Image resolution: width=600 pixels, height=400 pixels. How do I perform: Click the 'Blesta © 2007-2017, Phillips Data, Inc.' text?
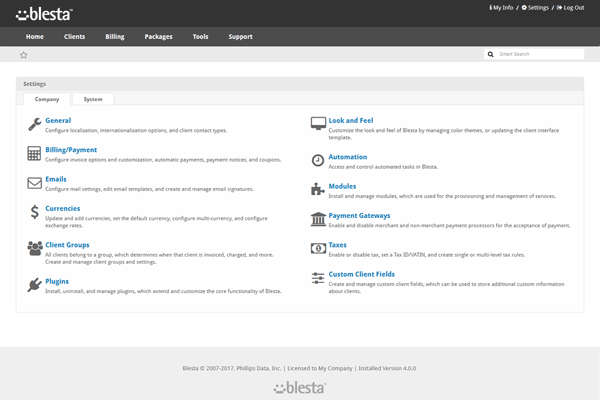[x=232, y=368]
